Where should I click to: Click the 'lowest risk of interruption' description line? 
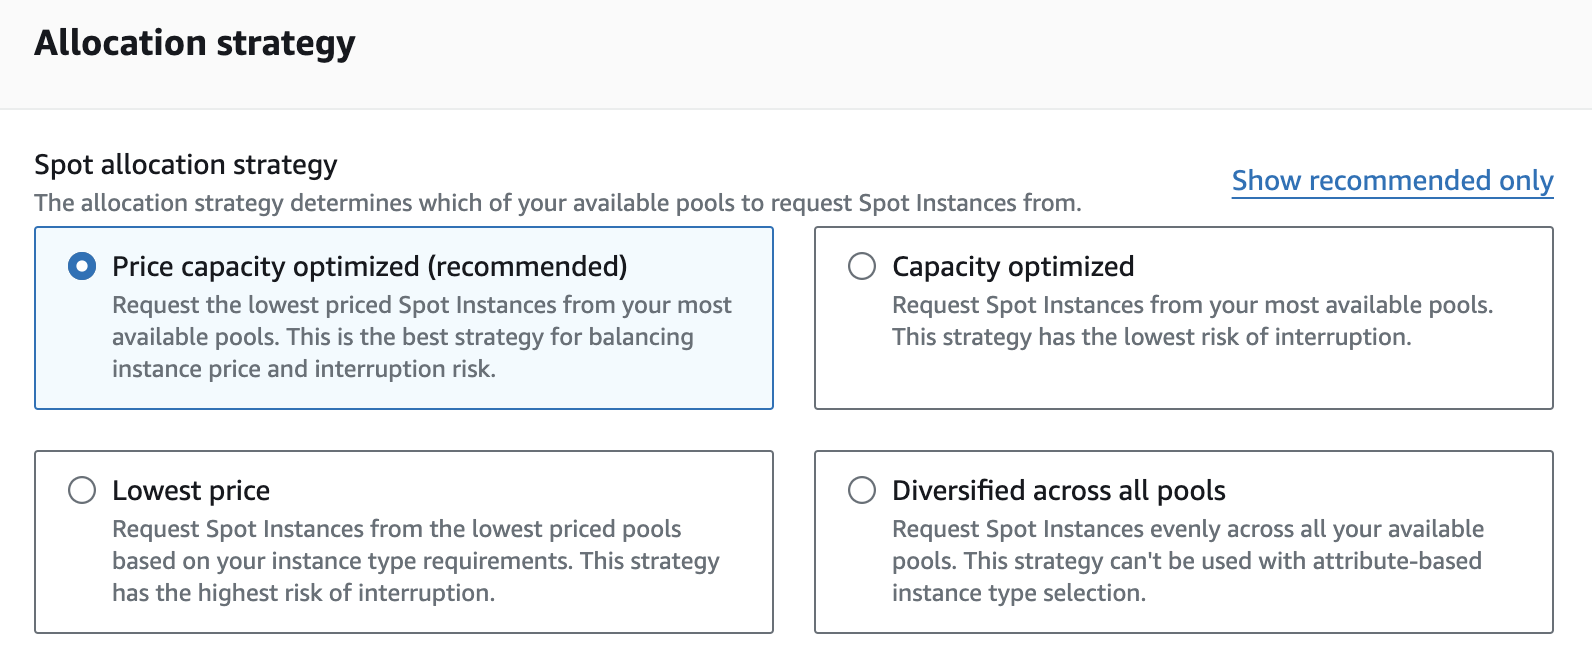pyautogui.click(x=1151, y=338)
